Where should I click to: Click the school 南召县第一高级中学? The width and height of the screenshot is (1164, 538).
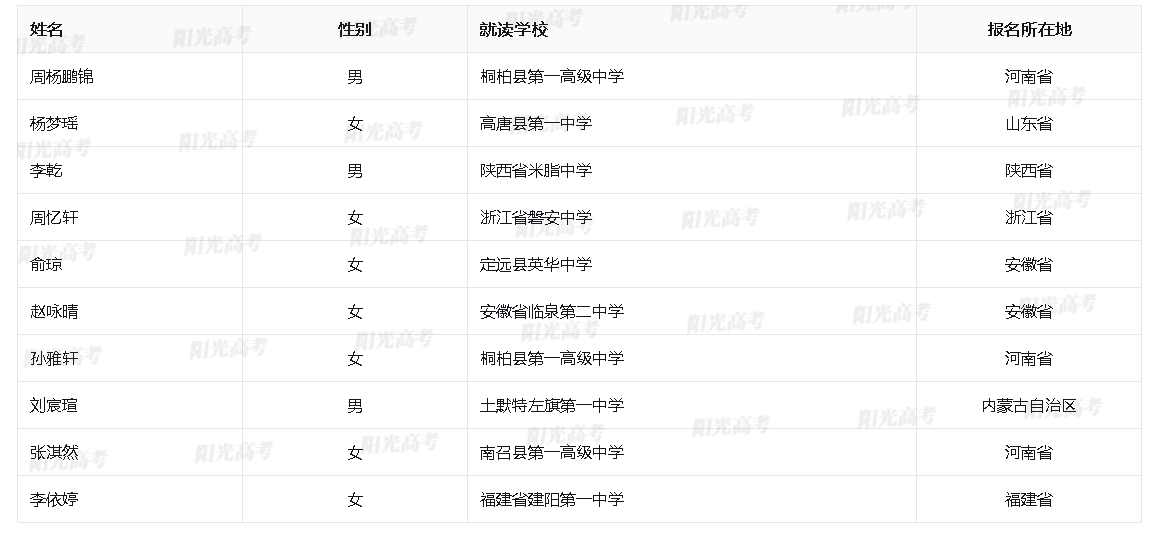[552, 453]
